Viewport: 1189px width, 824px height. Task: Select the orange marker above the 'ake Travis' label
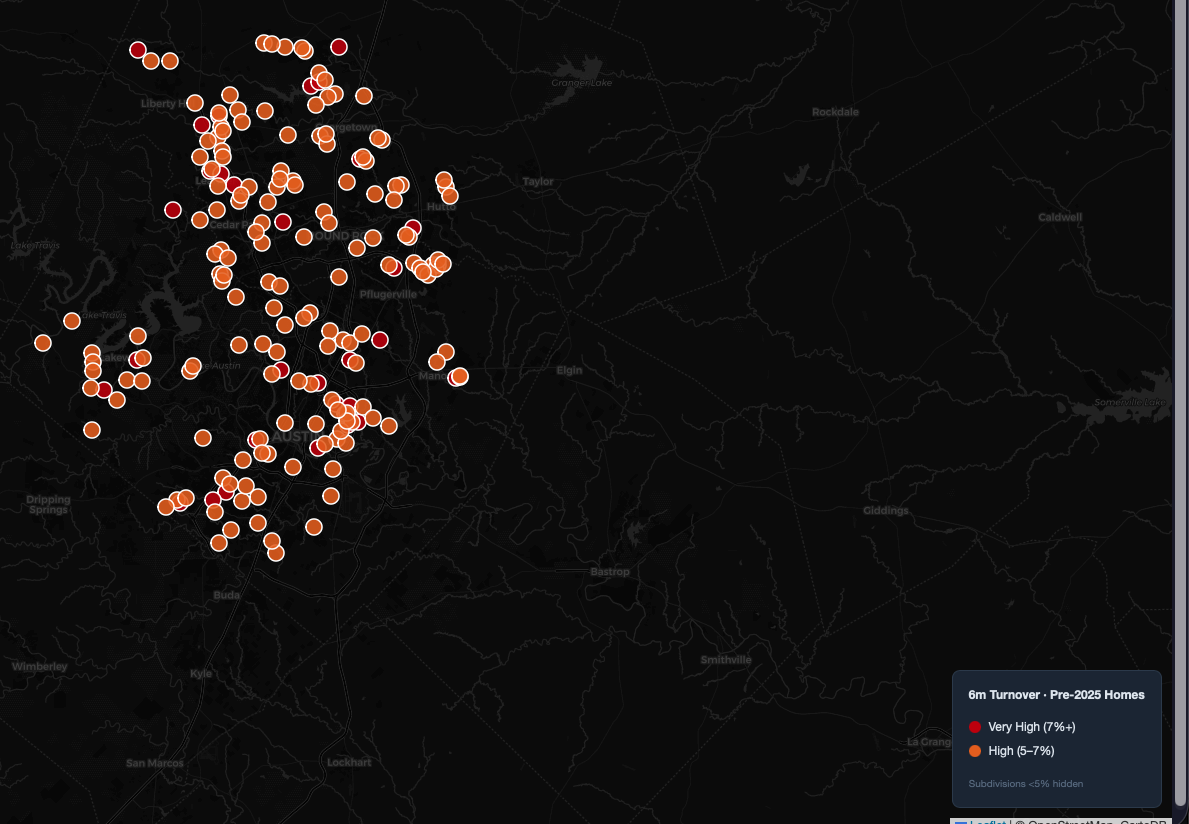coord(72,321)
